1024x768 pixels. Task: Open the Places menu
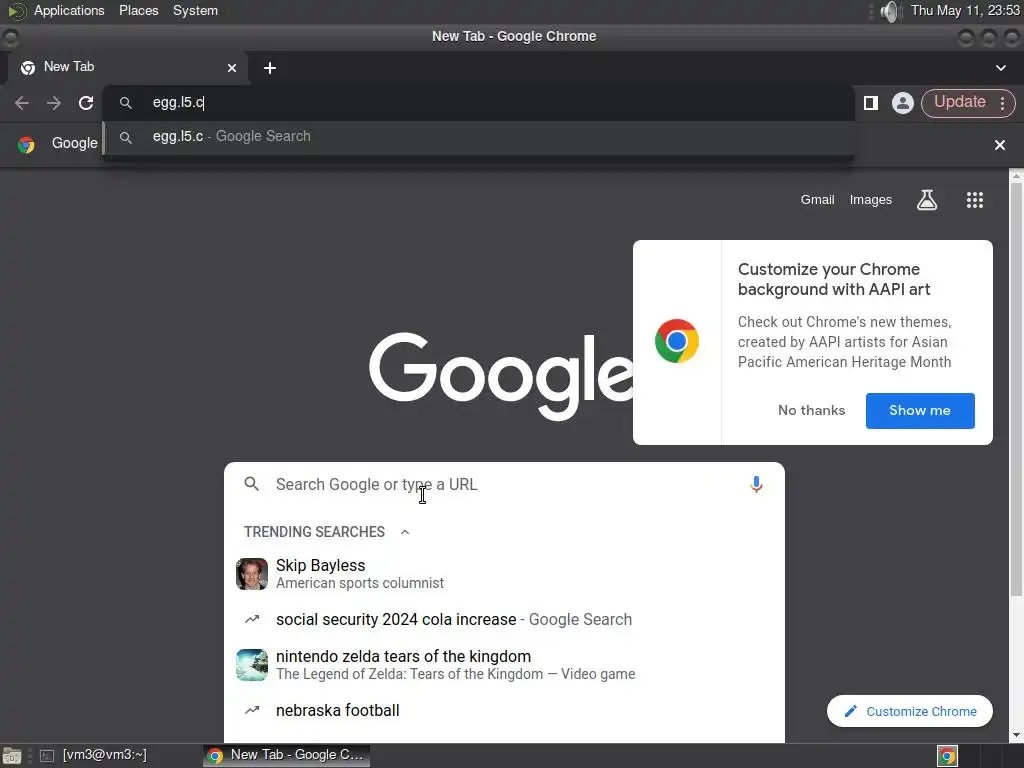pos(138,10)
